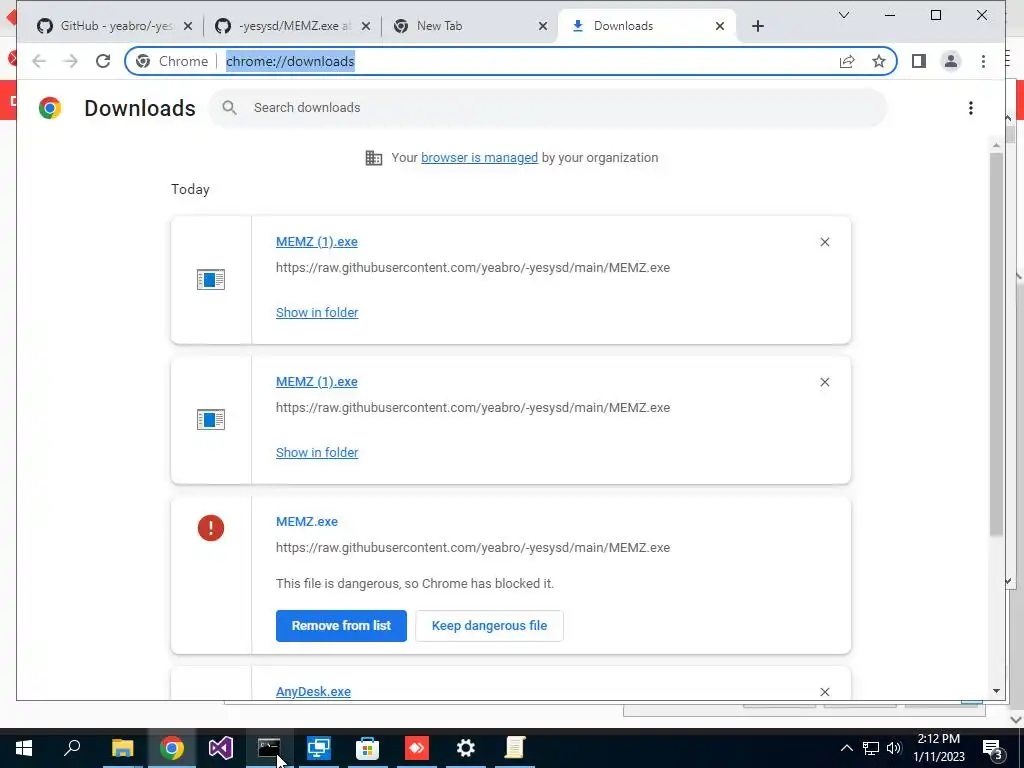1024x768 pixels.
Task: Close the Downloads tab
Action: (x=720, y=26)
